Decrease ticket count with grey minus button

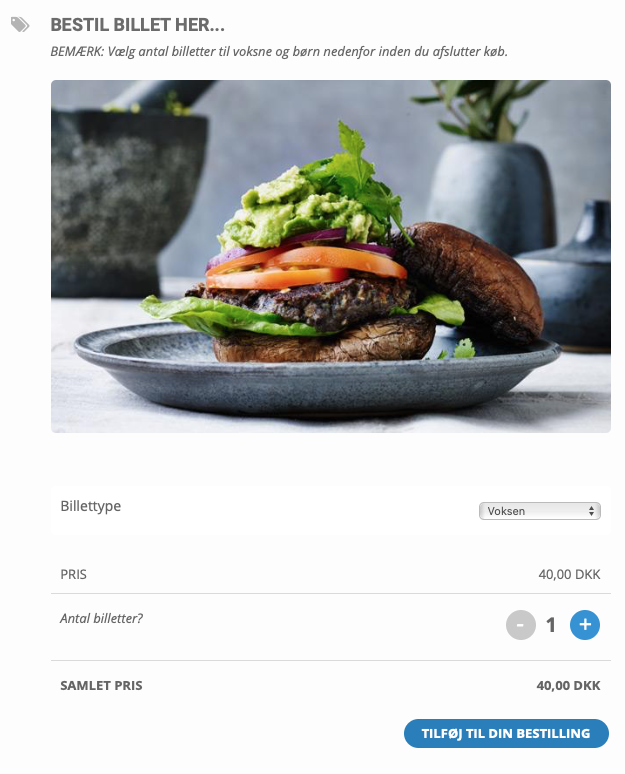(520, 624)
